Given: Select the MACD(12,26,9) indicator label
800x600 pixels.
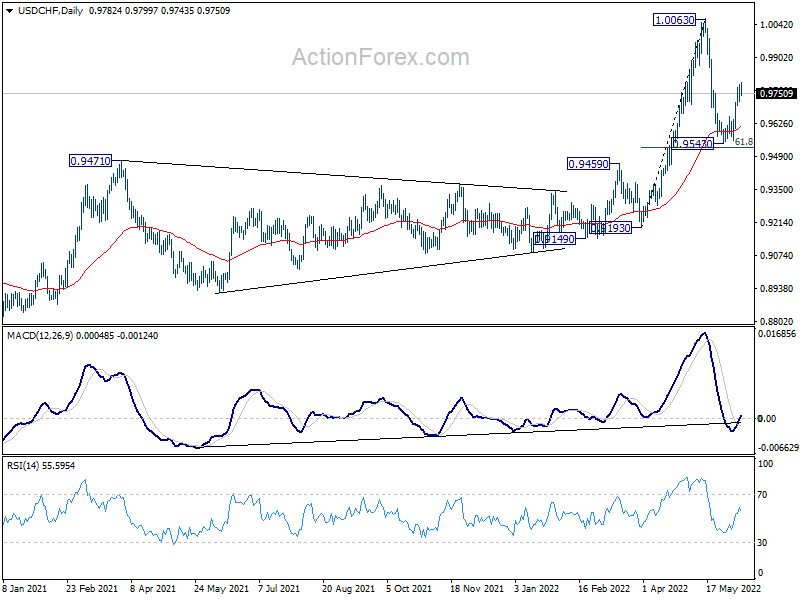Looking at the screenshot, I should pos(40,336).
